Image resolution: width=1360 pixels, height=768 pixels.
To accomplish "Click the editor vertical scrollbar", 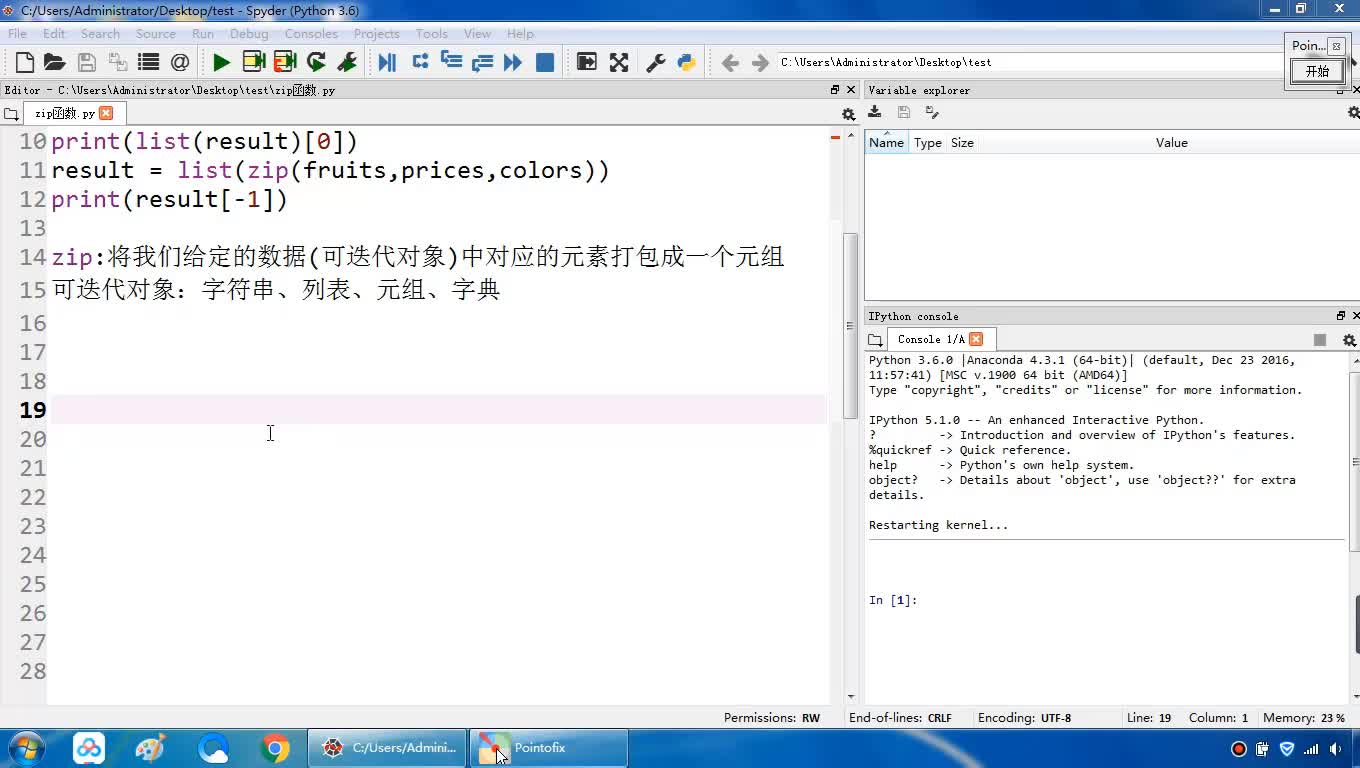I will coord(850,325).
